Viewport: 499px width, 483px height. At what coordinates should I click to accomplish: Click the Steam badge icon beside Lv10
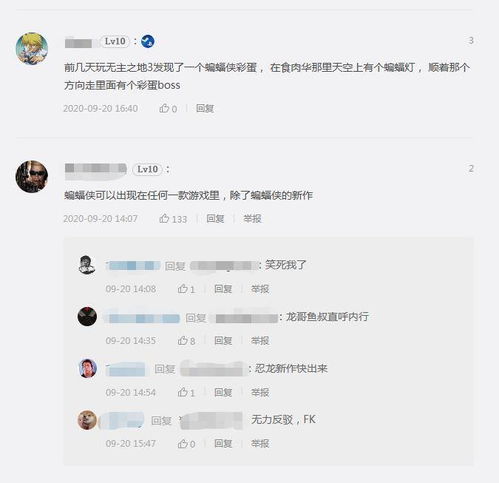(x=148, y=41)
